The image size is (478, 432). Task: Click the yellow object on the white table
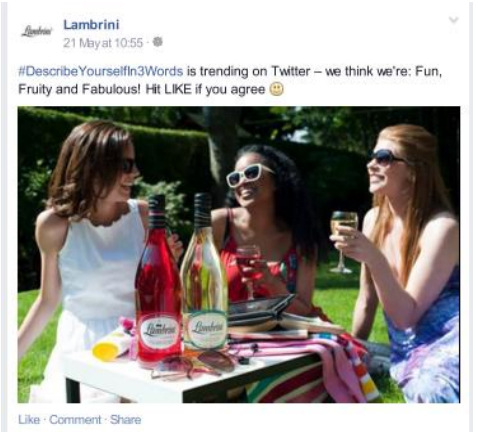(105, 351)
